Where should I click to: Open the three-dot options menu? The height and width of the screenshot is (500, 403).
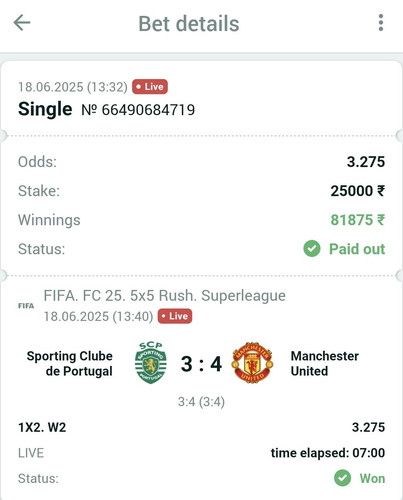click(381, 23)
